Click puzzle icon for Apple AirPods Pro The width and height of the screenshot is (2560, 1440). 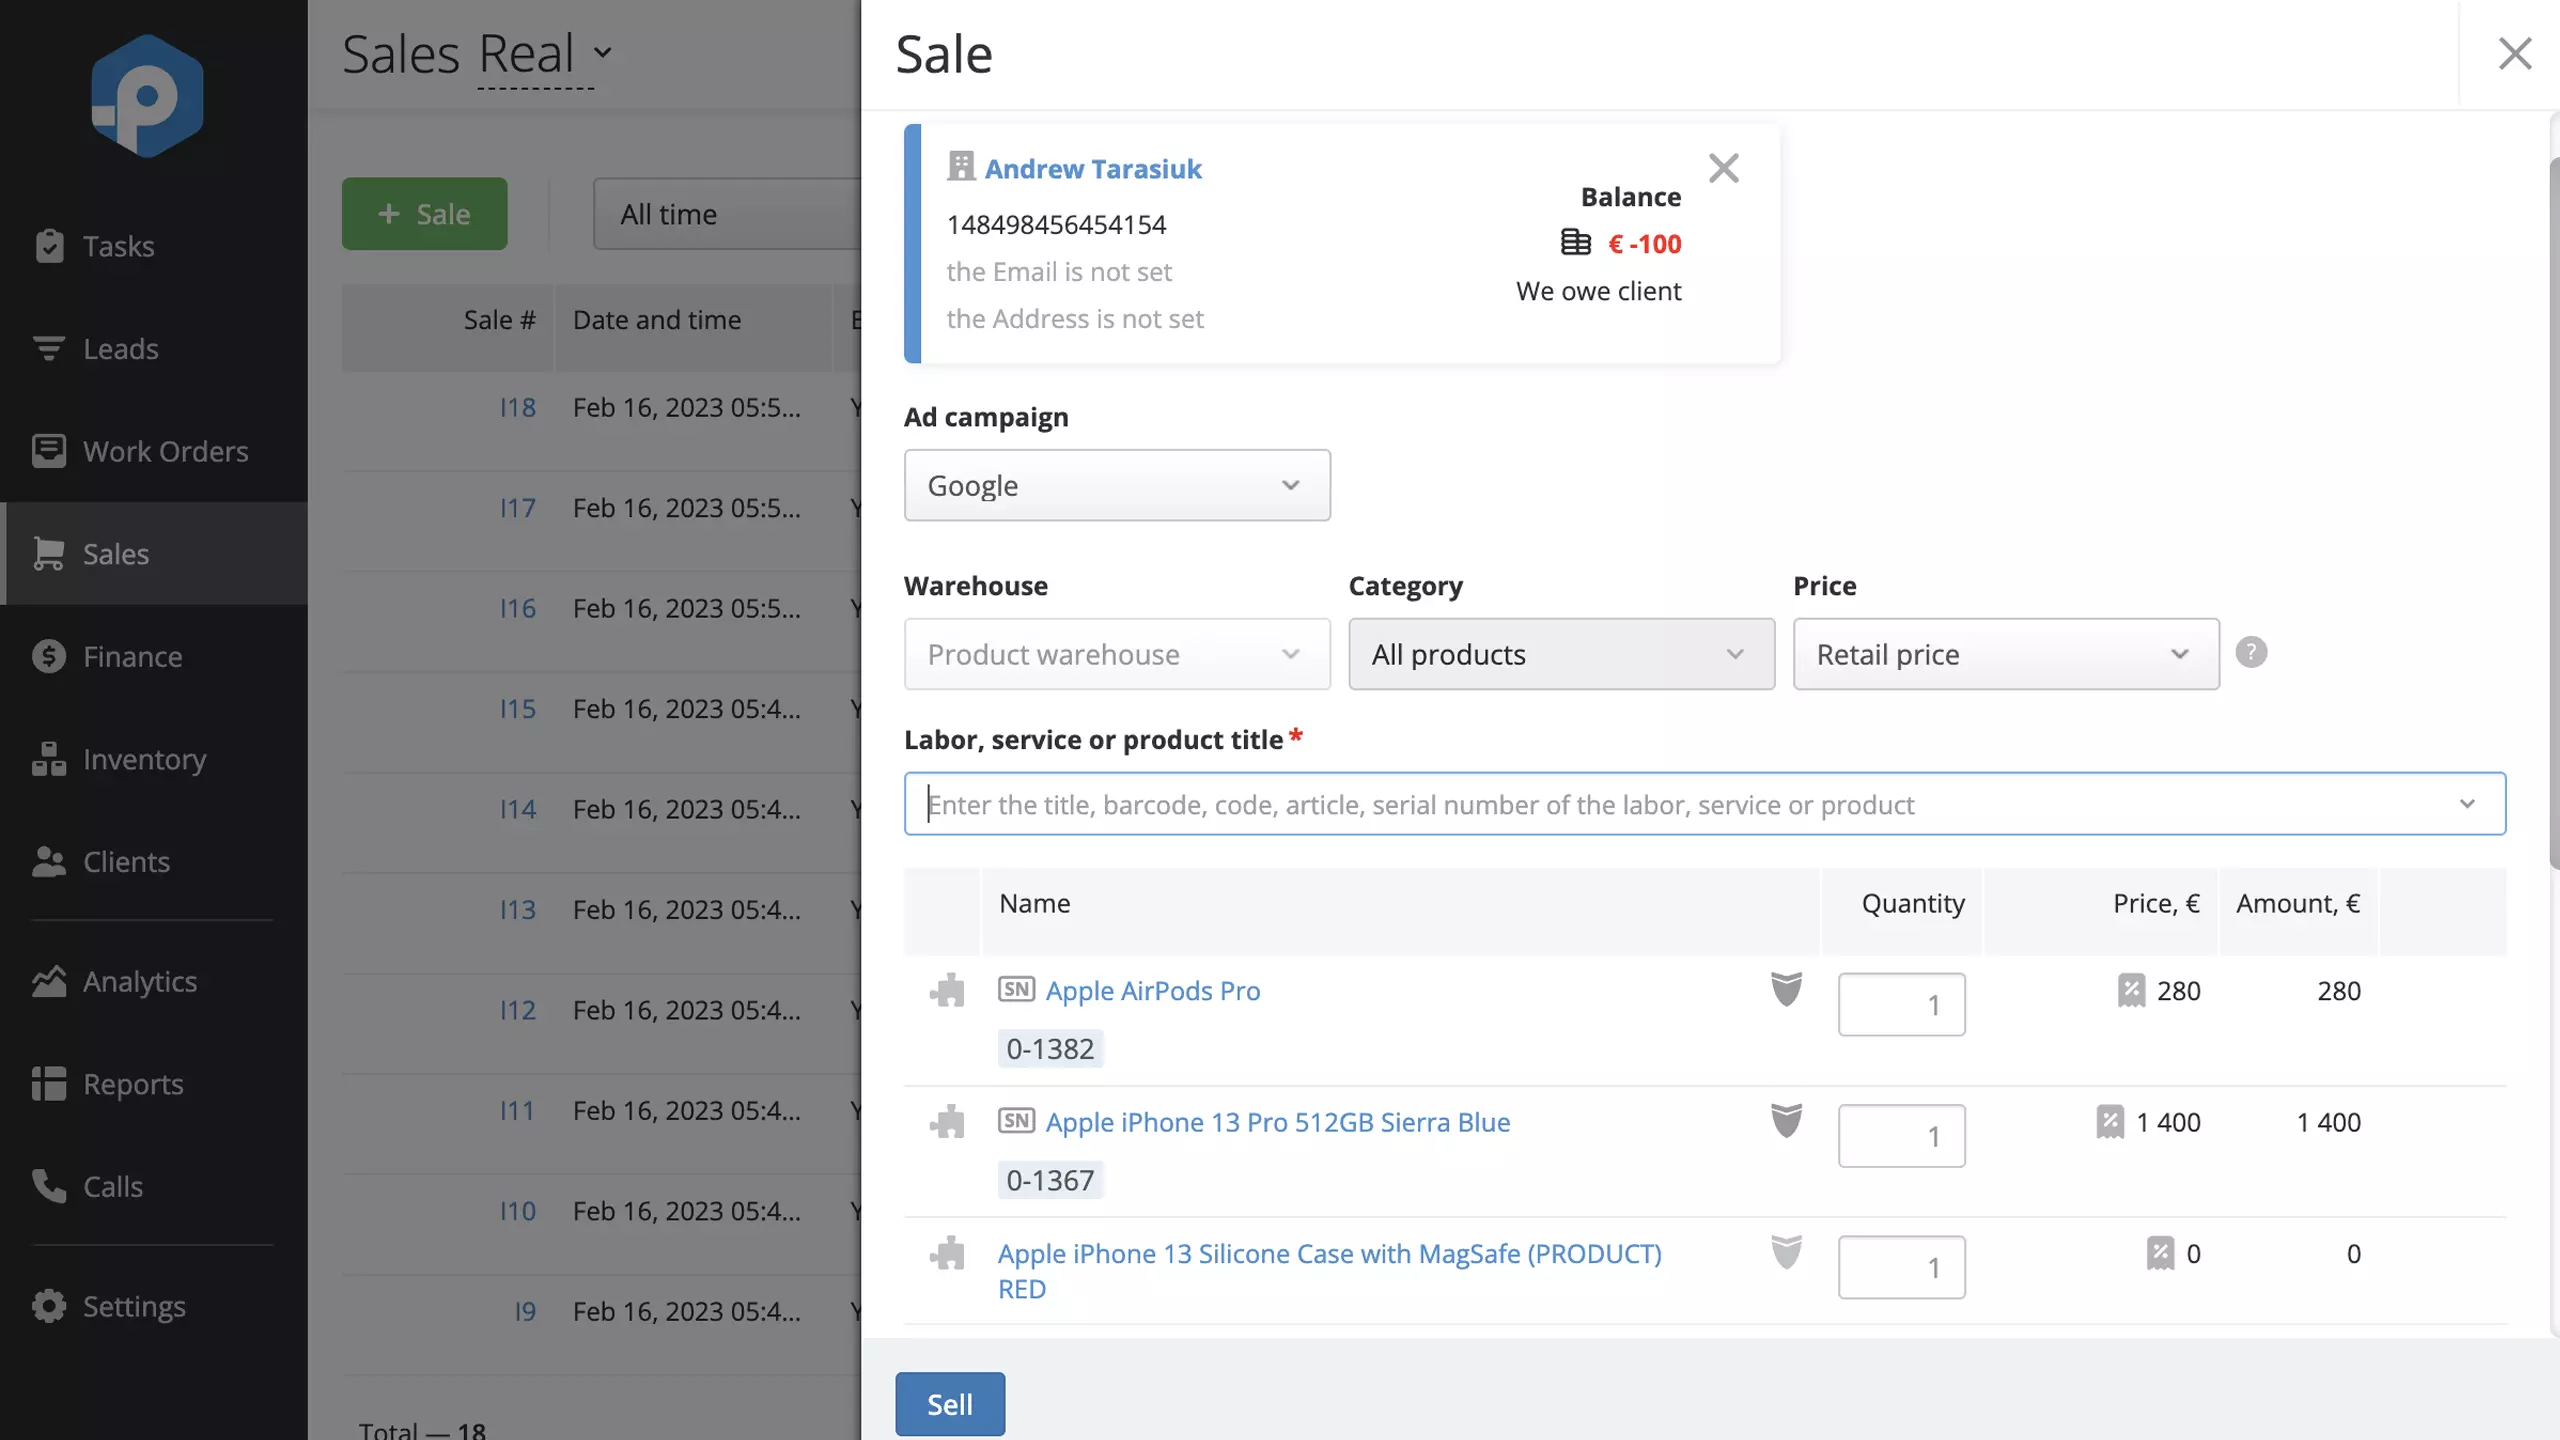[947, 991]
